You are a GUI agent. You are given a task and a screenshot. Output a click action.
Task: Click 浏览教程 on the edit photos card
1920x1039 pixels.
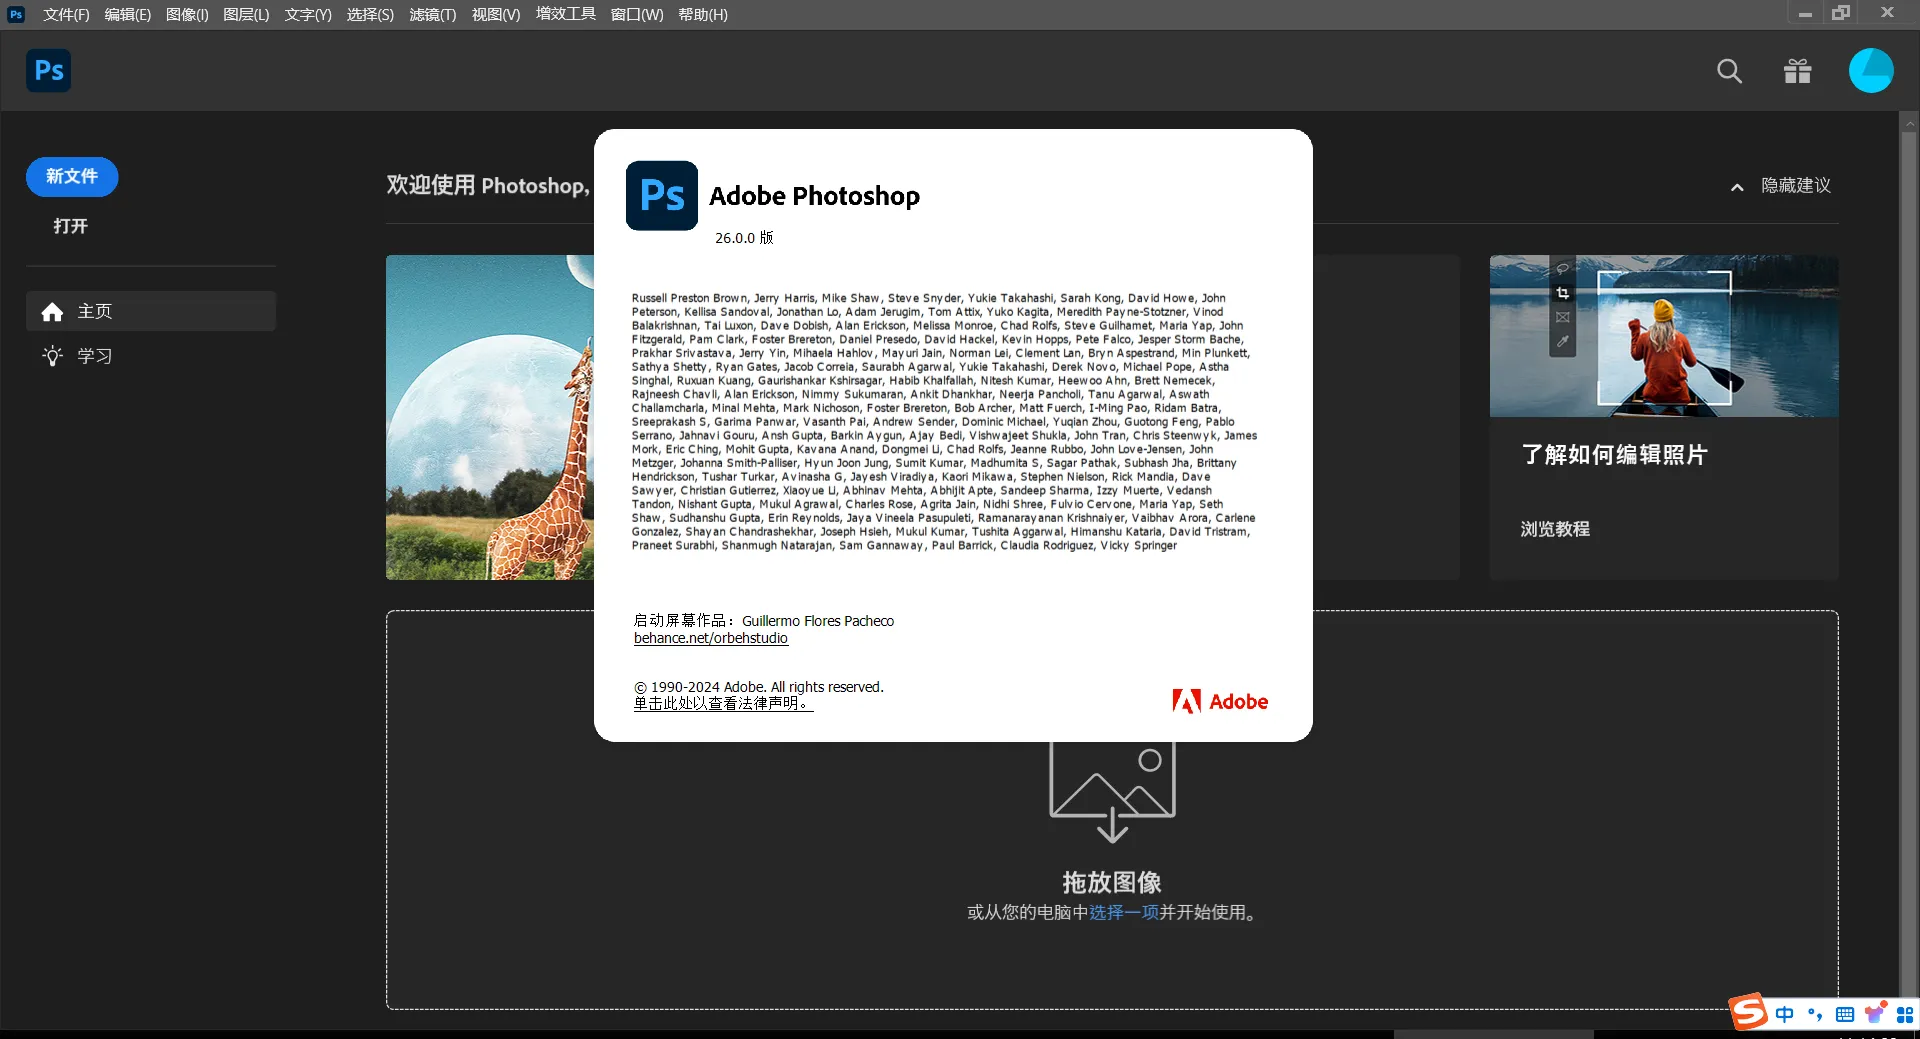pos(1554,529)
